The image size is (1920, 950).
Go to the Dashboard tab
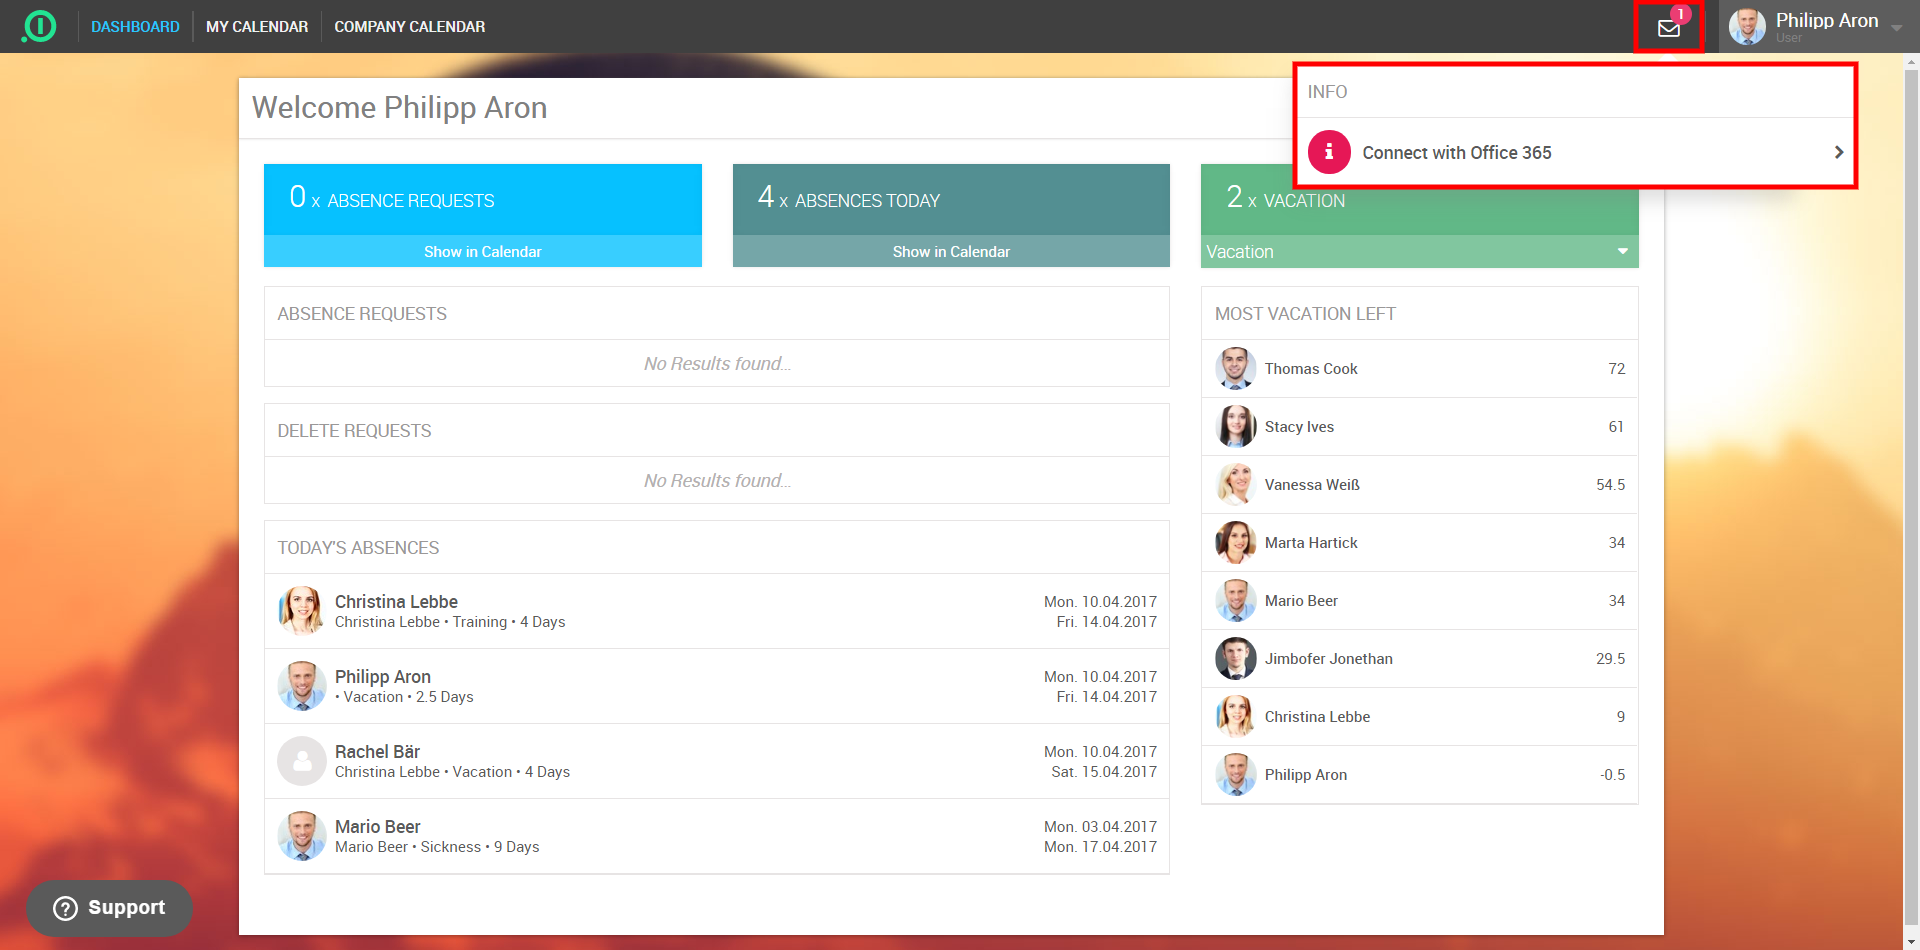pyautogui.click(x=135, y=27)
